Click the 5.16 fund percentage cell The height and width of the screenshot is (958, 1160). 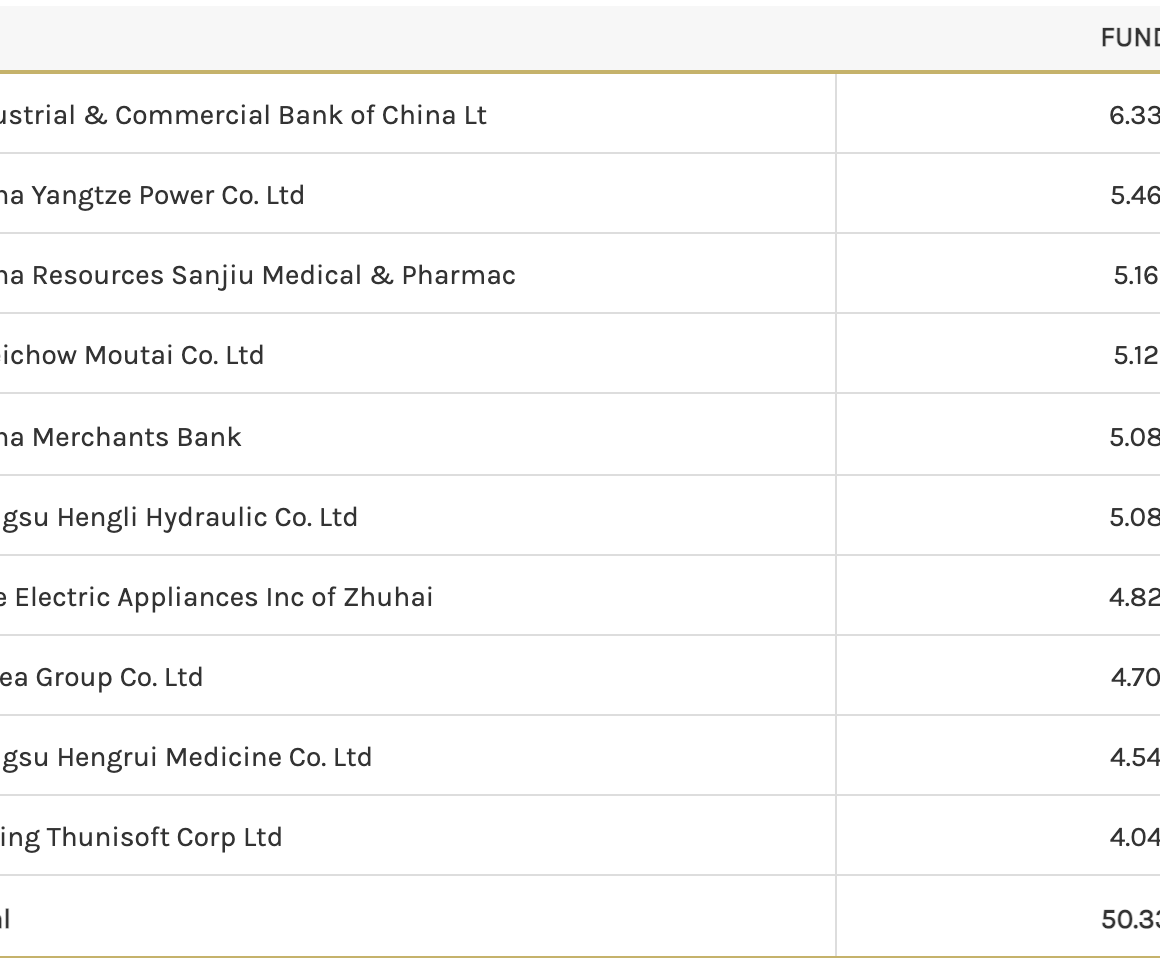coord(1136,275)
